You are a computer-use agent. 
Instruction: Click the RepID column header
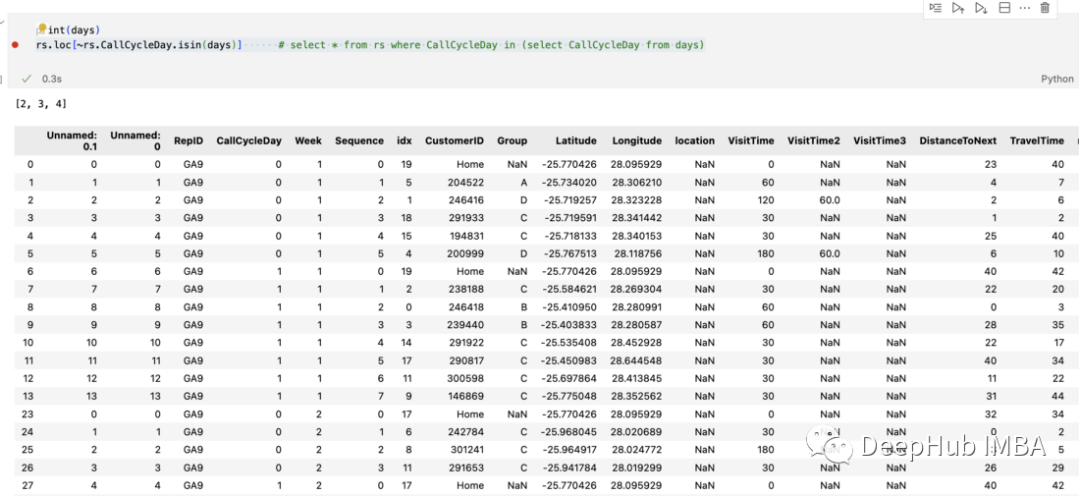pyautogui.click(x=188, y=141)
